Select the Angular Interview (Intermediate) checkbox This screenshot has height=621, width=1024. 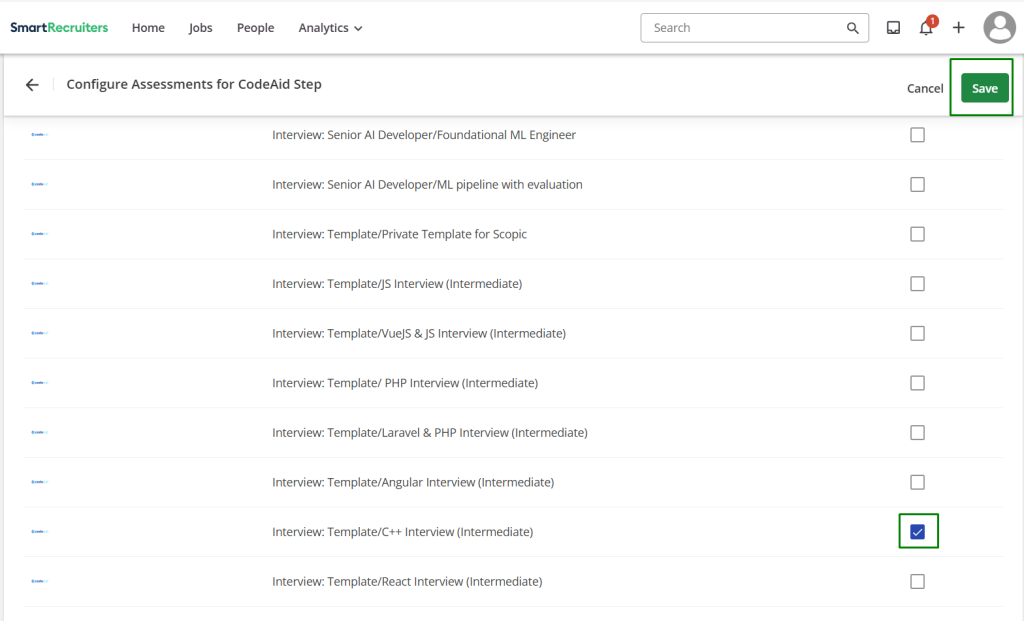pyautogui.click(x=917, y=482)
